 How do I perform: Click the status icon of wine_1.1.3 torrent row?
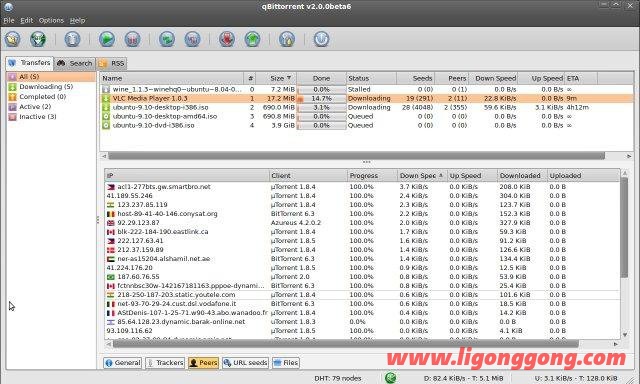[106, 89]
